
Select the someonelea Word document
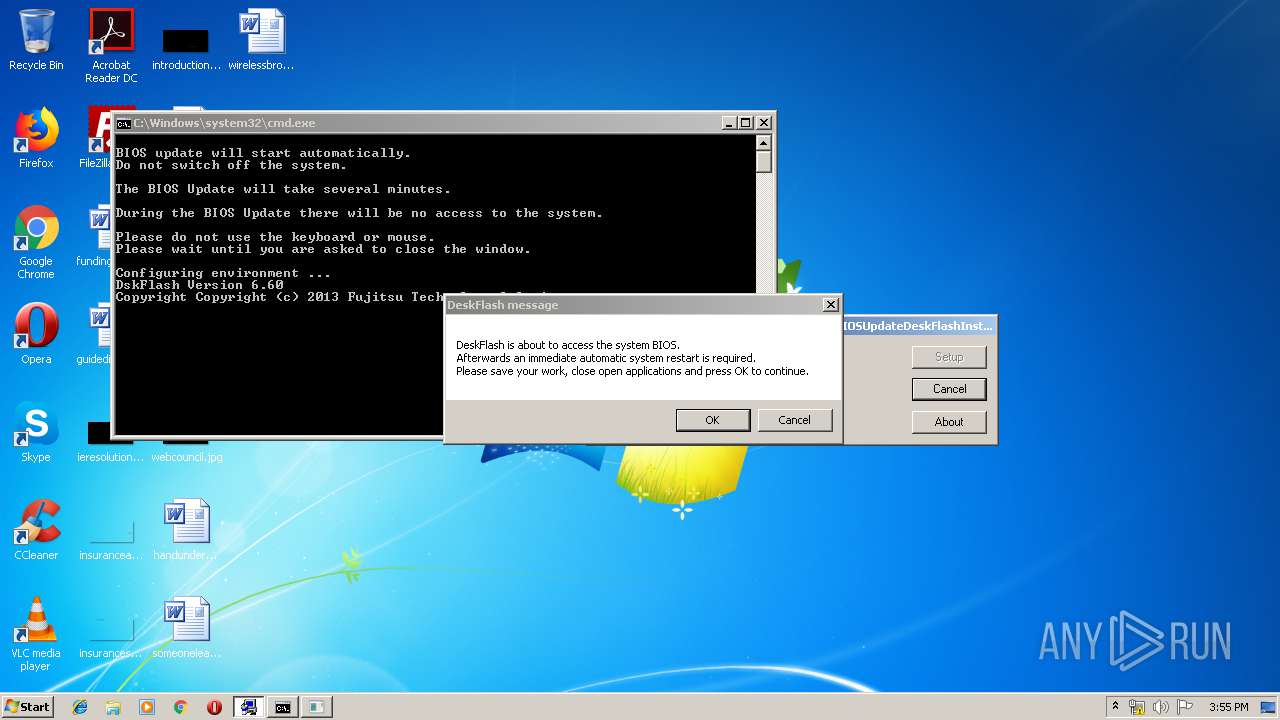(x=186, y=628)
